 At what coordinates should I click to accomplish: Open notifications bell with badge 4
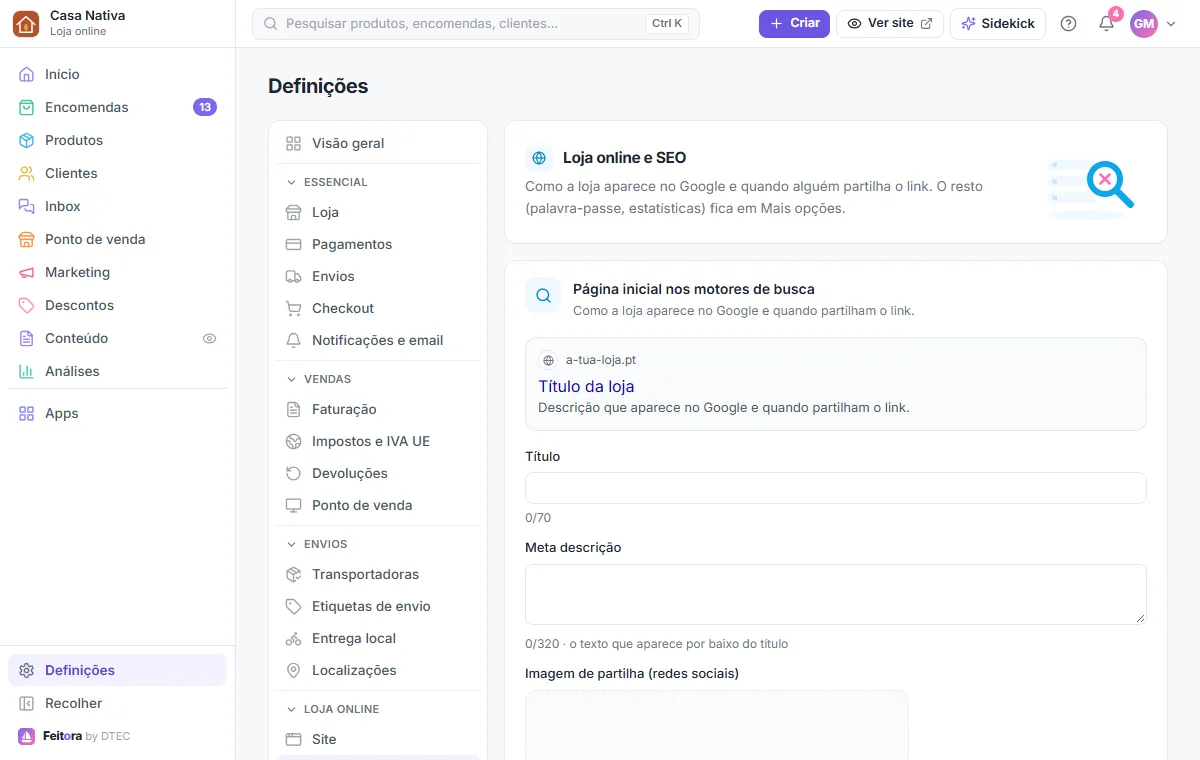[x=1106, y=23]
